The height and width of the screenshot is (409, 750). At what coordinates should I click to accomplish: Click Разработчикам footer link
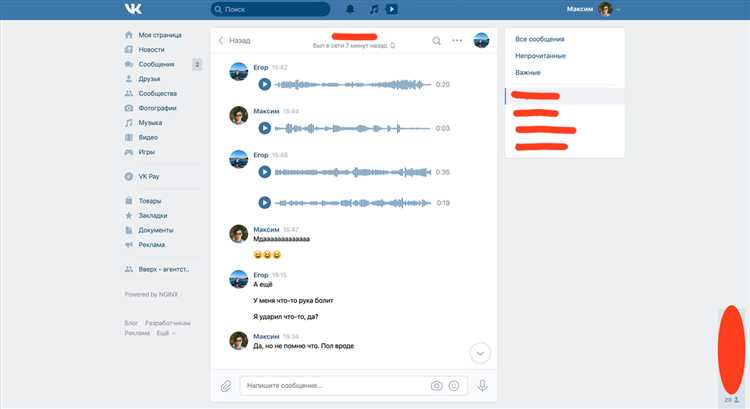pyautogui.click(x=168, y=323)
